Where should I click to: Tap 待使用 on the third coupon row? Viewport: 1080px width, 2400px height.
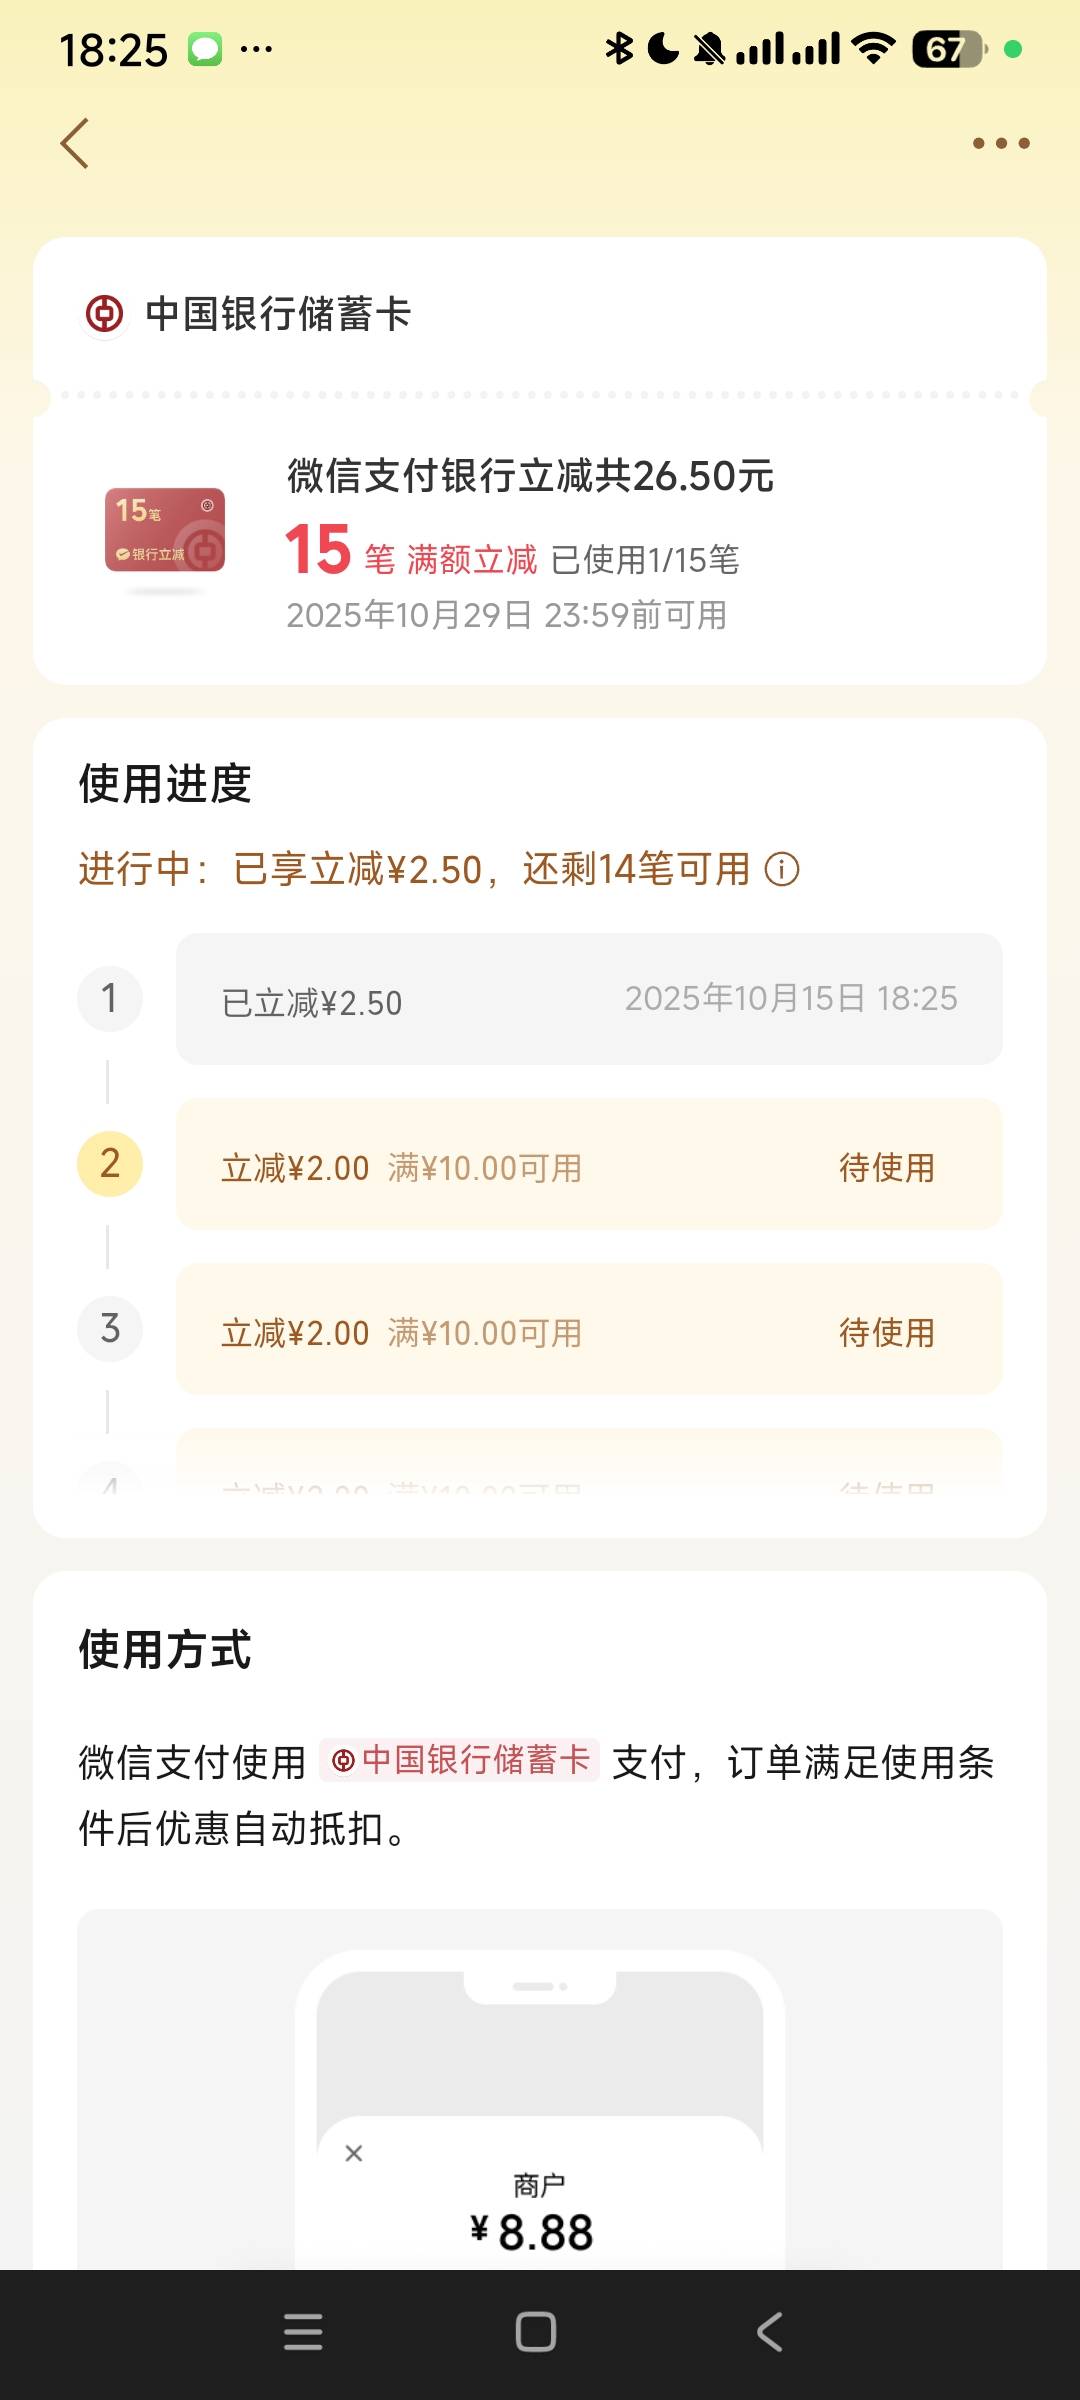[886, 1332]
